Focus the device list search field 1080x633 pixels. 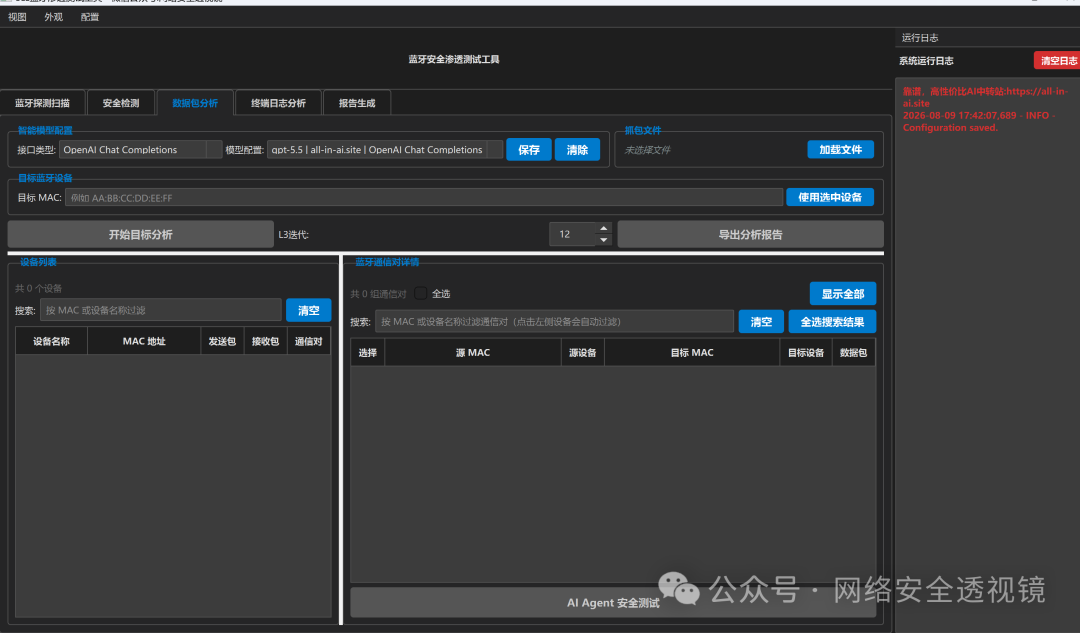pos(160,310)
